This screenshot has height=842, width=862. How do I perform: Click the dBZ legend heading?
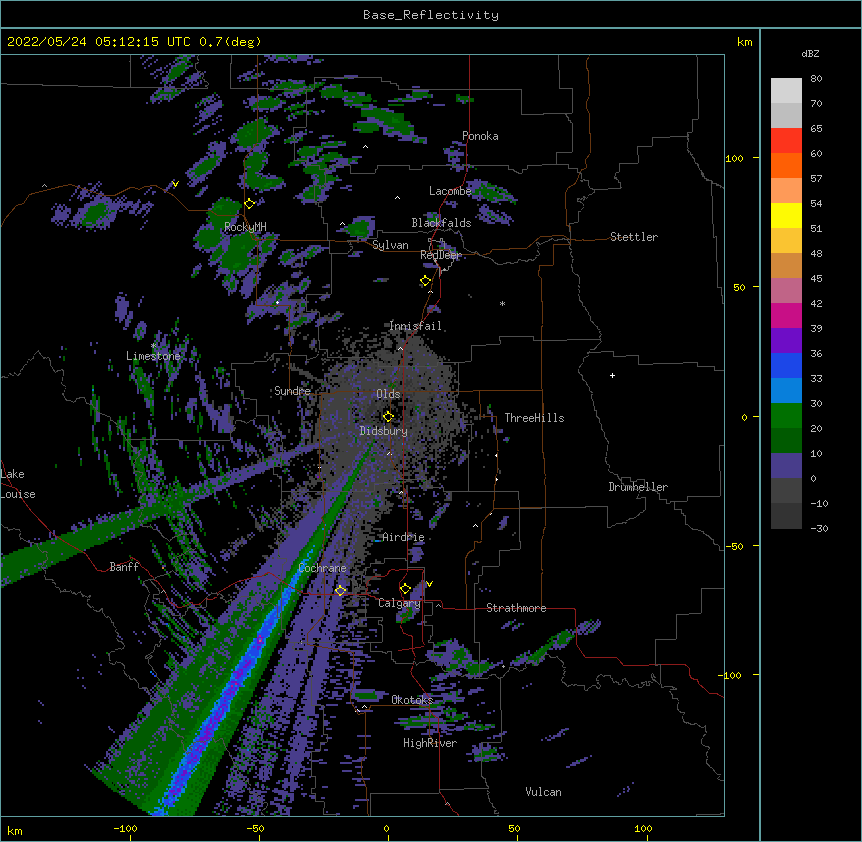810,53
